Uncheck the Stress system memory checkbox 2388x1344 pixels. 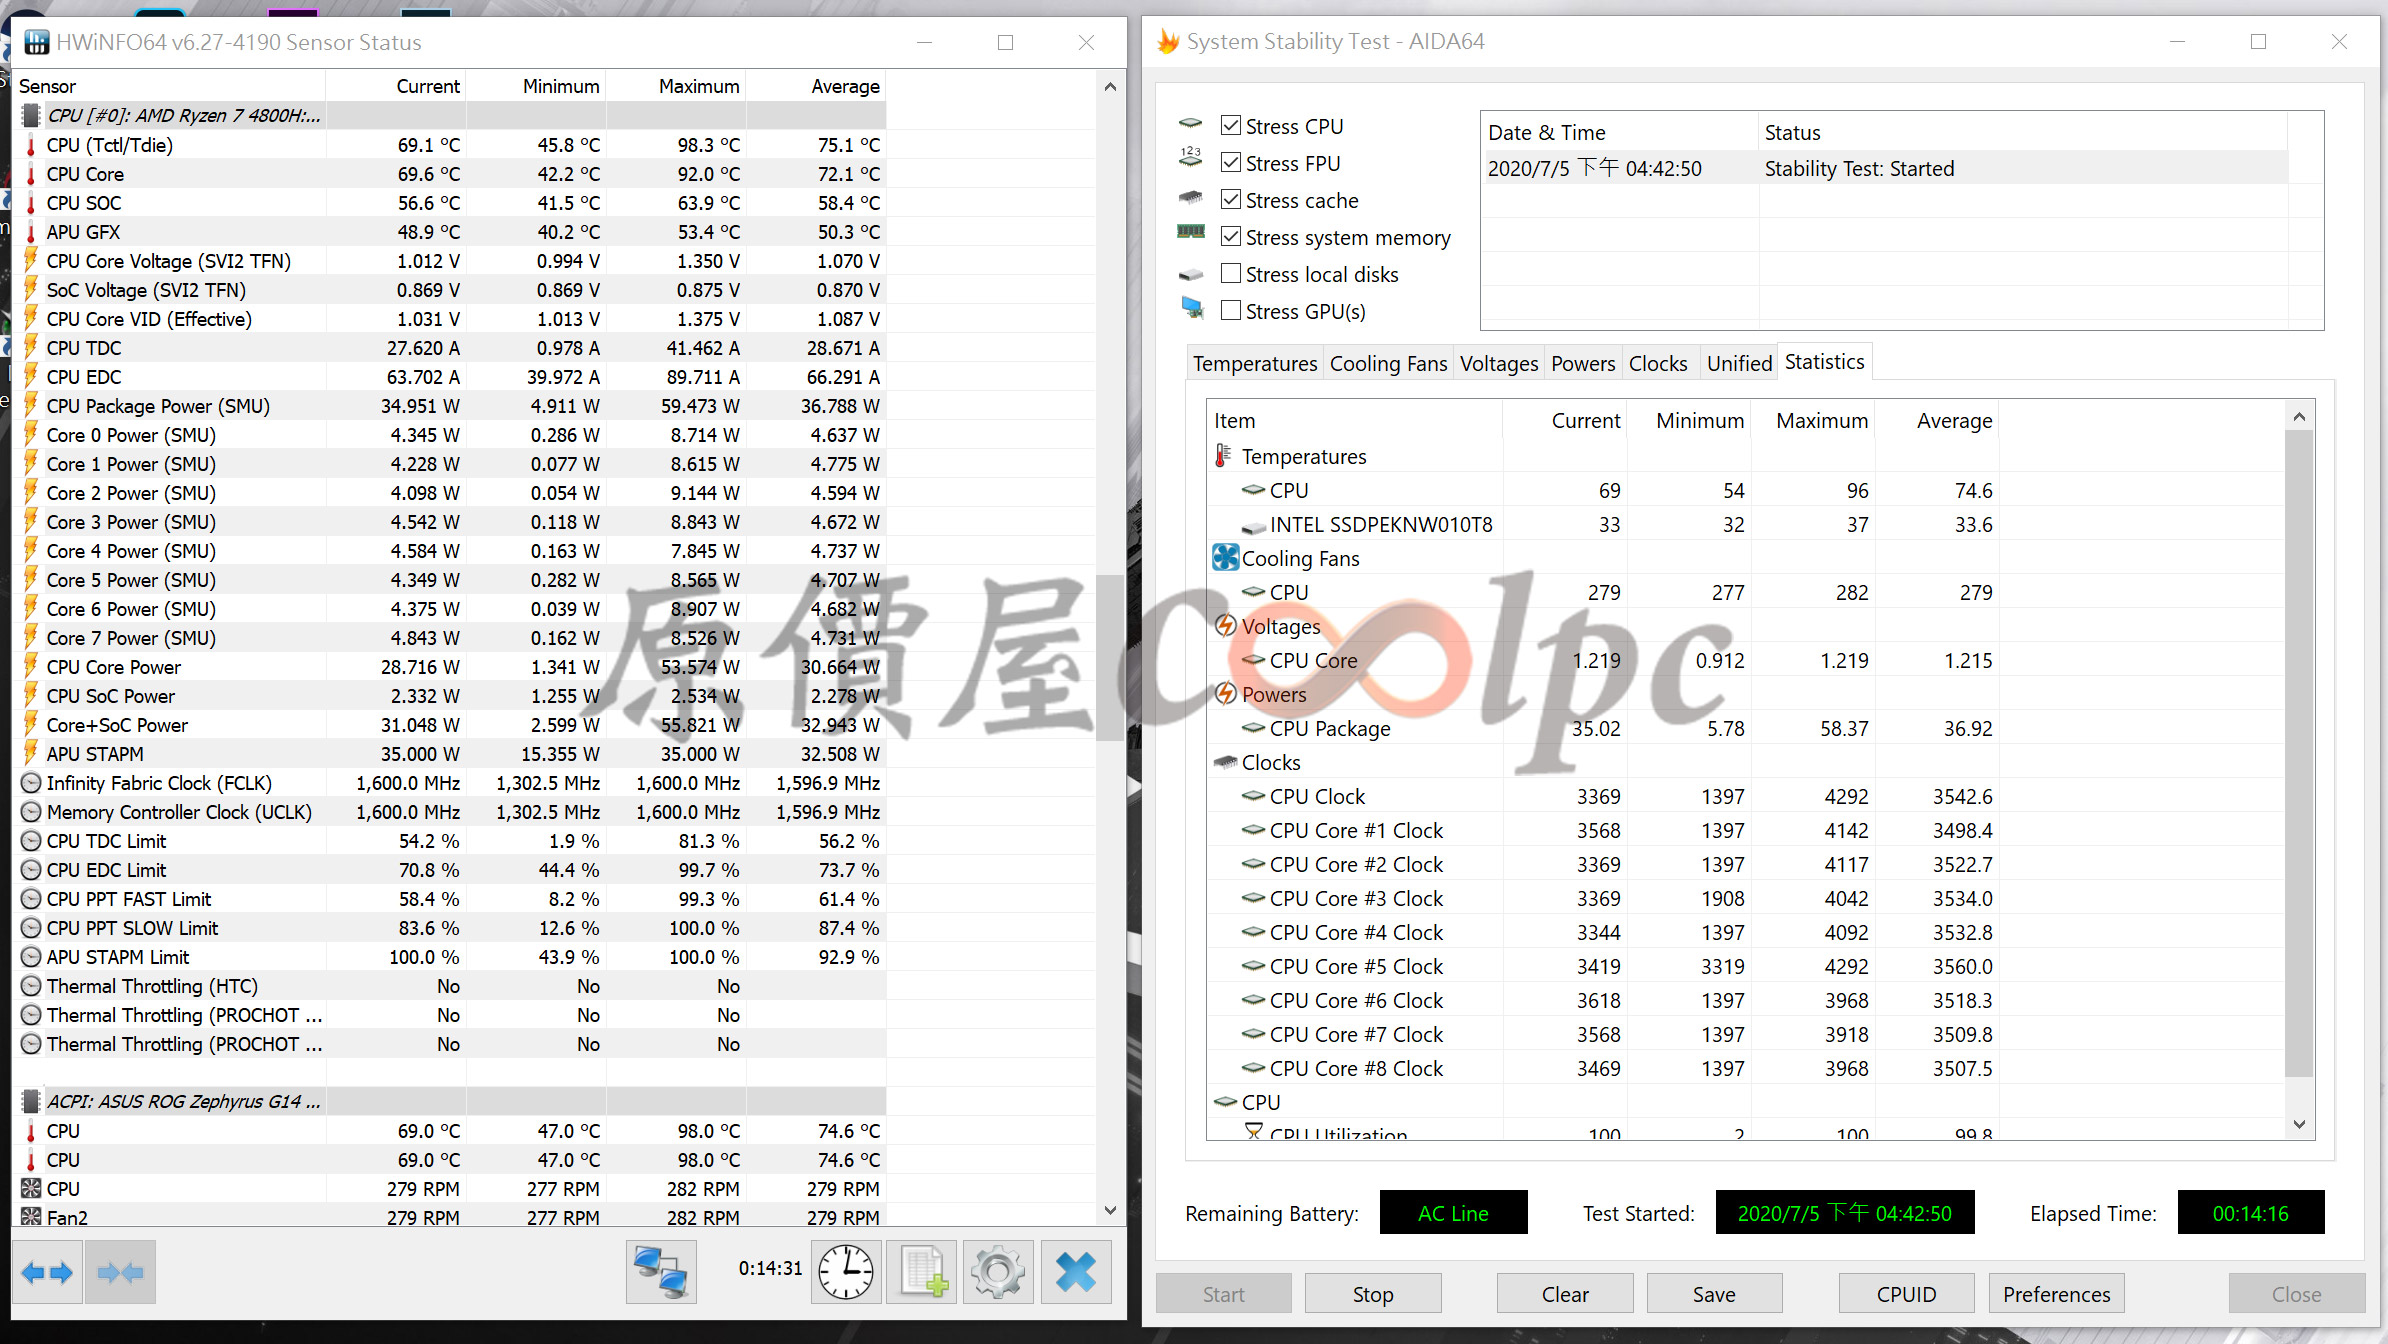pyautogui.click(x=1231, y=236)
